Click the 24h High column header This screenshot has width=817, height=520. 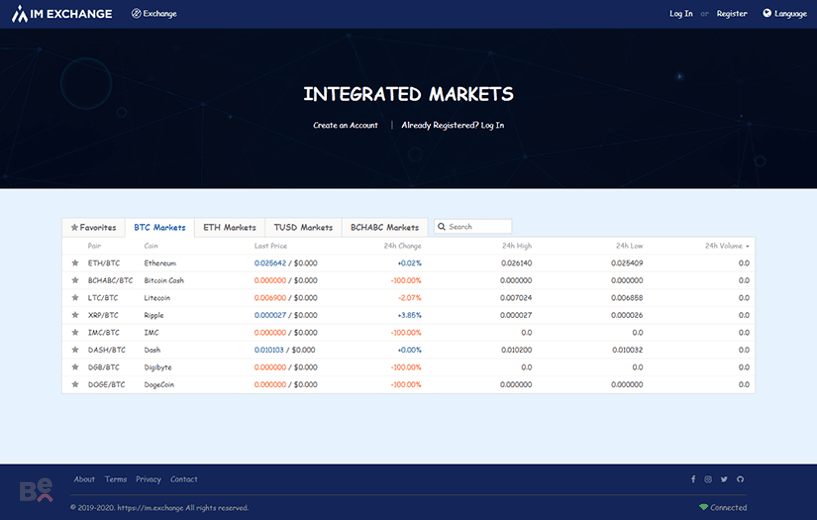coord(517,246)
